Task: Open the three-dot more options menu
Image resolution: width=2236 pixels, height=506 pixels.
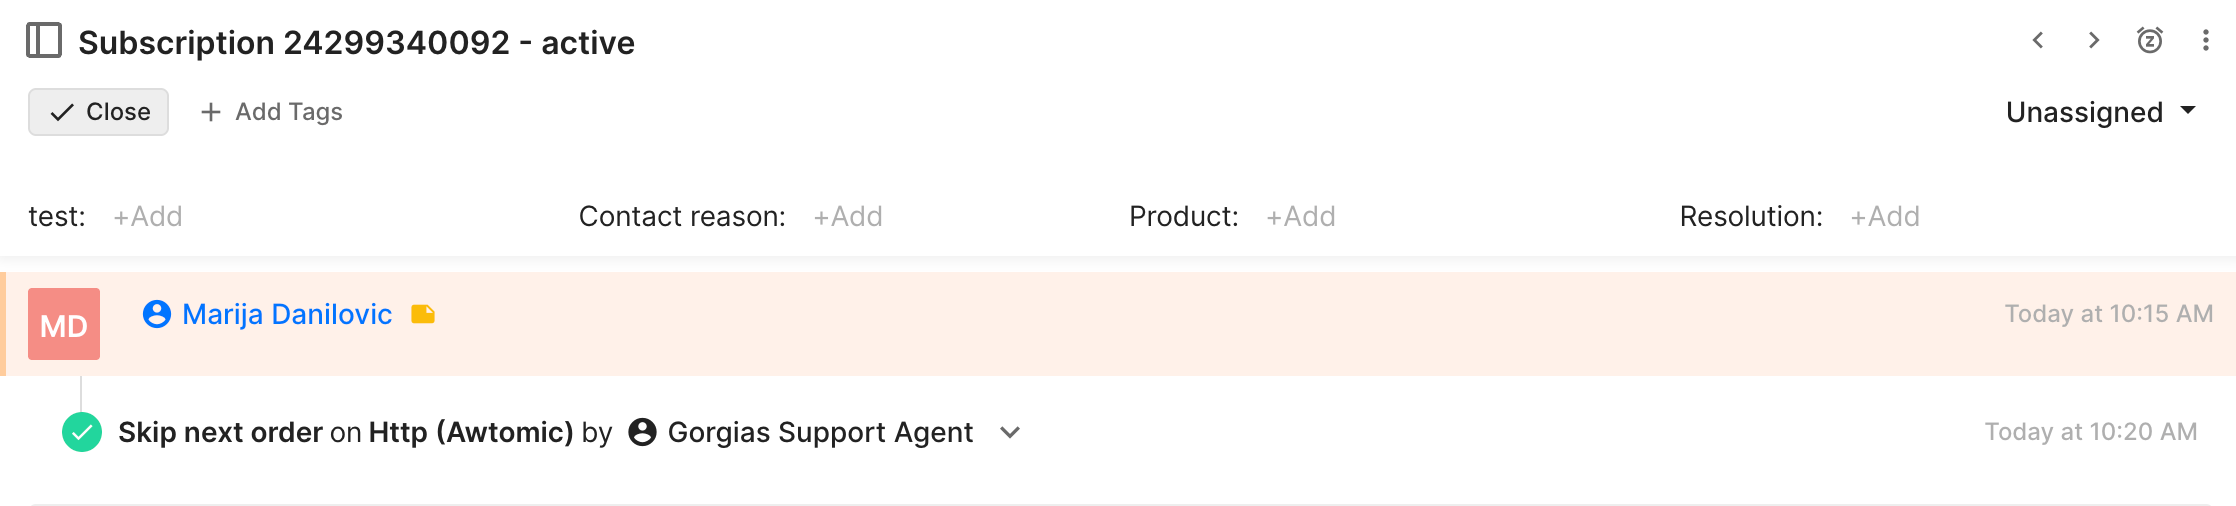Action: coord(2206,40)
